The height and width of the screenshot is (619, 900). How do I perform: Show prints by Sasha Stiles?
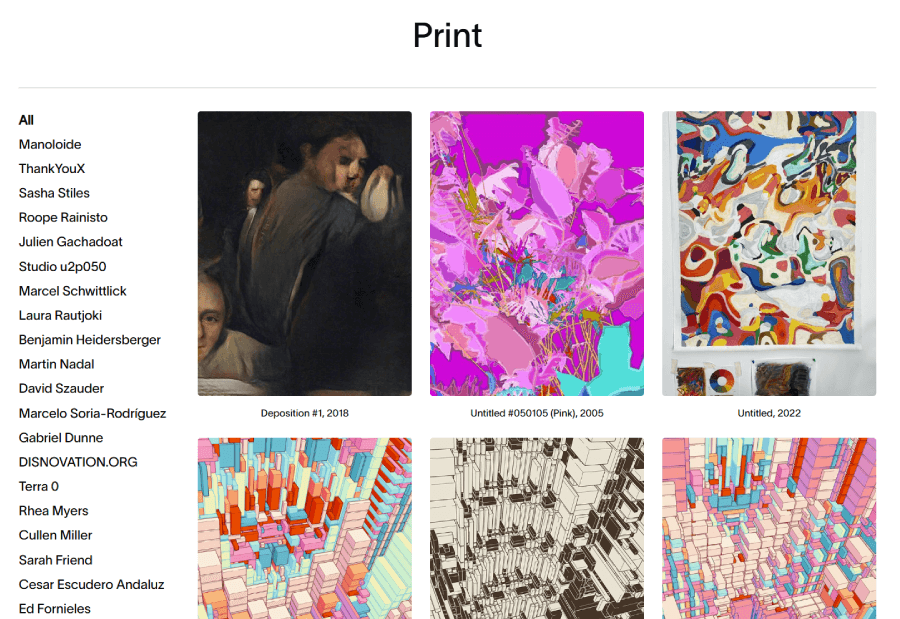[x=54, y=193]
